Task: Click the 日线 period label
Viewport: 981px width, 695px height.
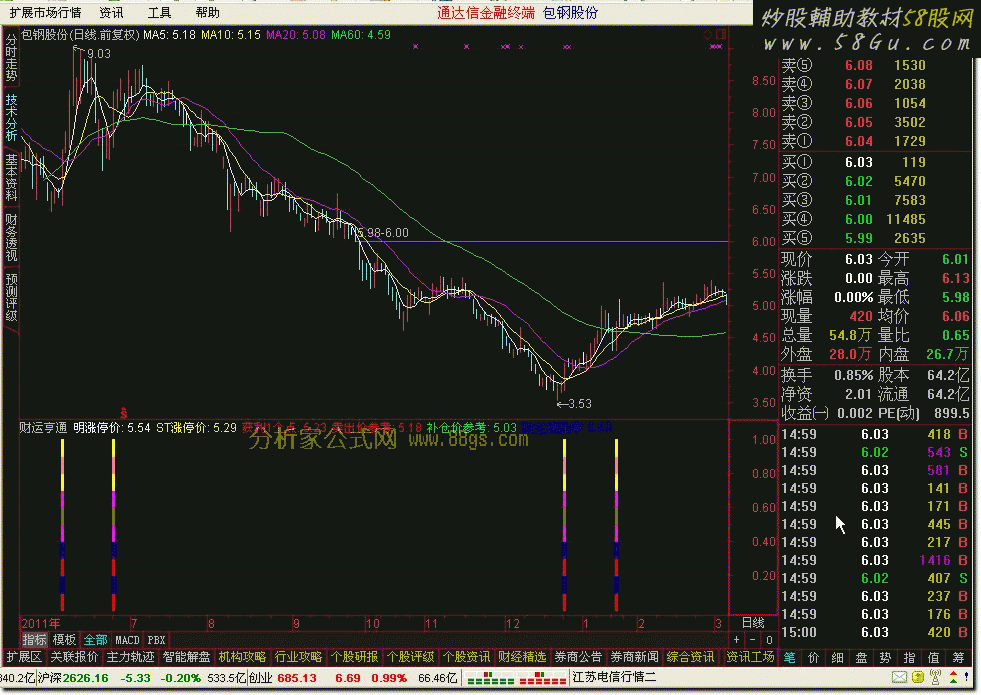Action: point(753,623)
